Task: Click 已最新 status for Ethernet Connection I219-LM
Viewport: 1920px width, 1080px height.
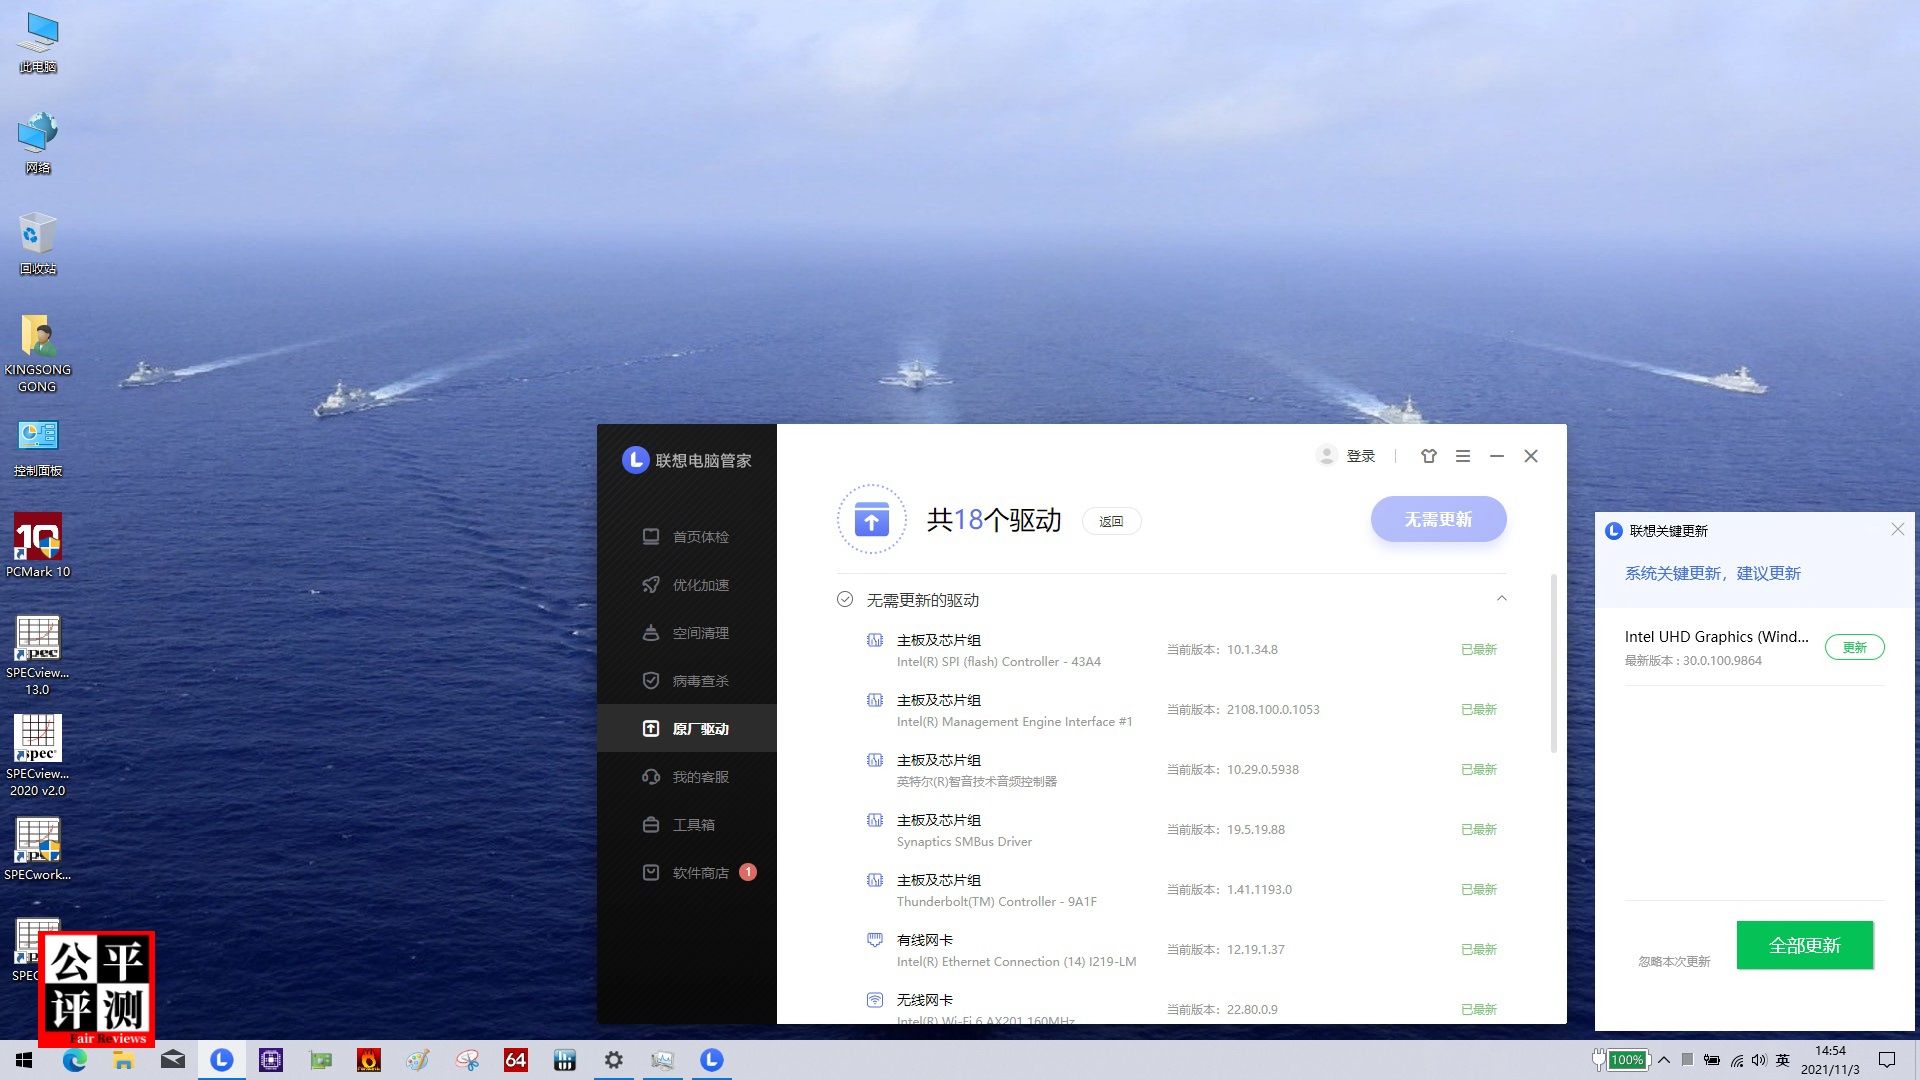Action: point(1479,950)
